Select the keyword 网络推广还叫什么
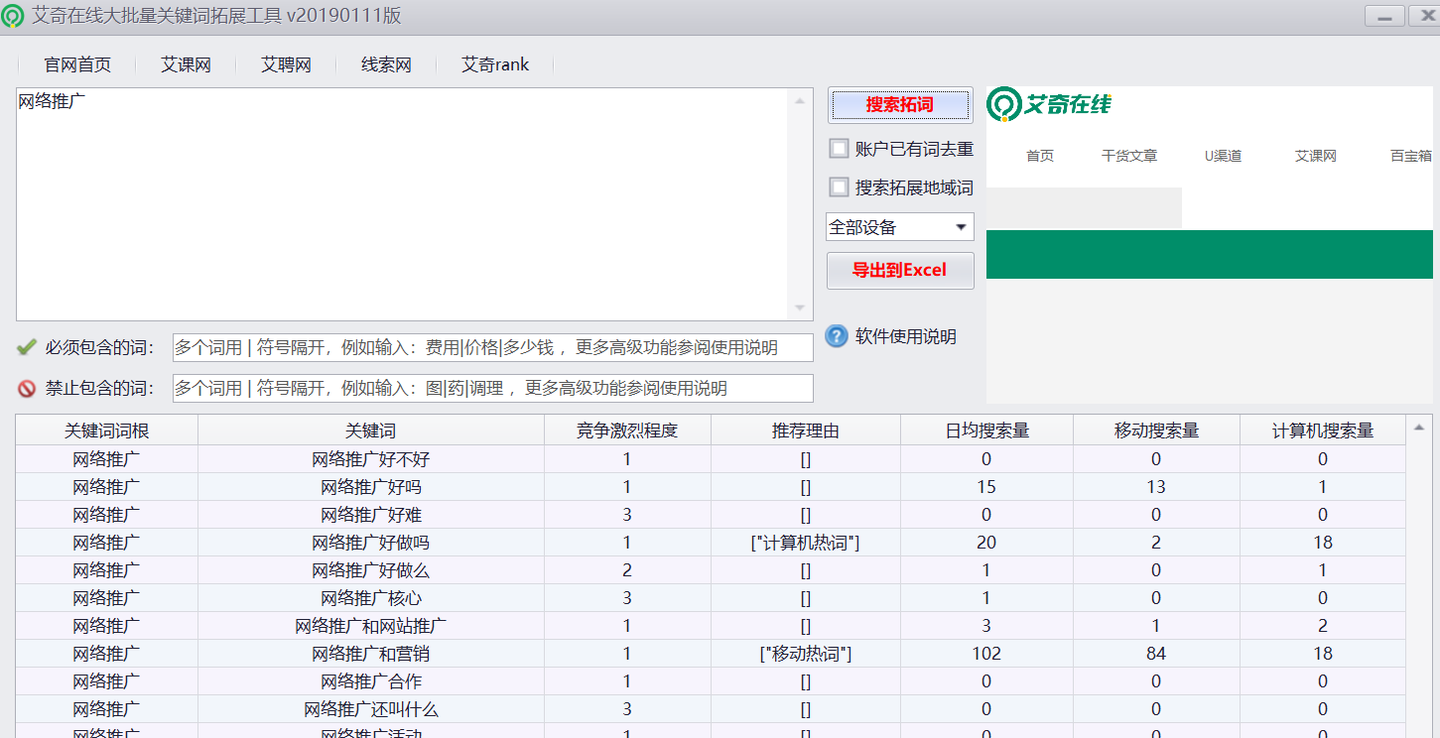The image size is (1440, 738). click(371, 710)
